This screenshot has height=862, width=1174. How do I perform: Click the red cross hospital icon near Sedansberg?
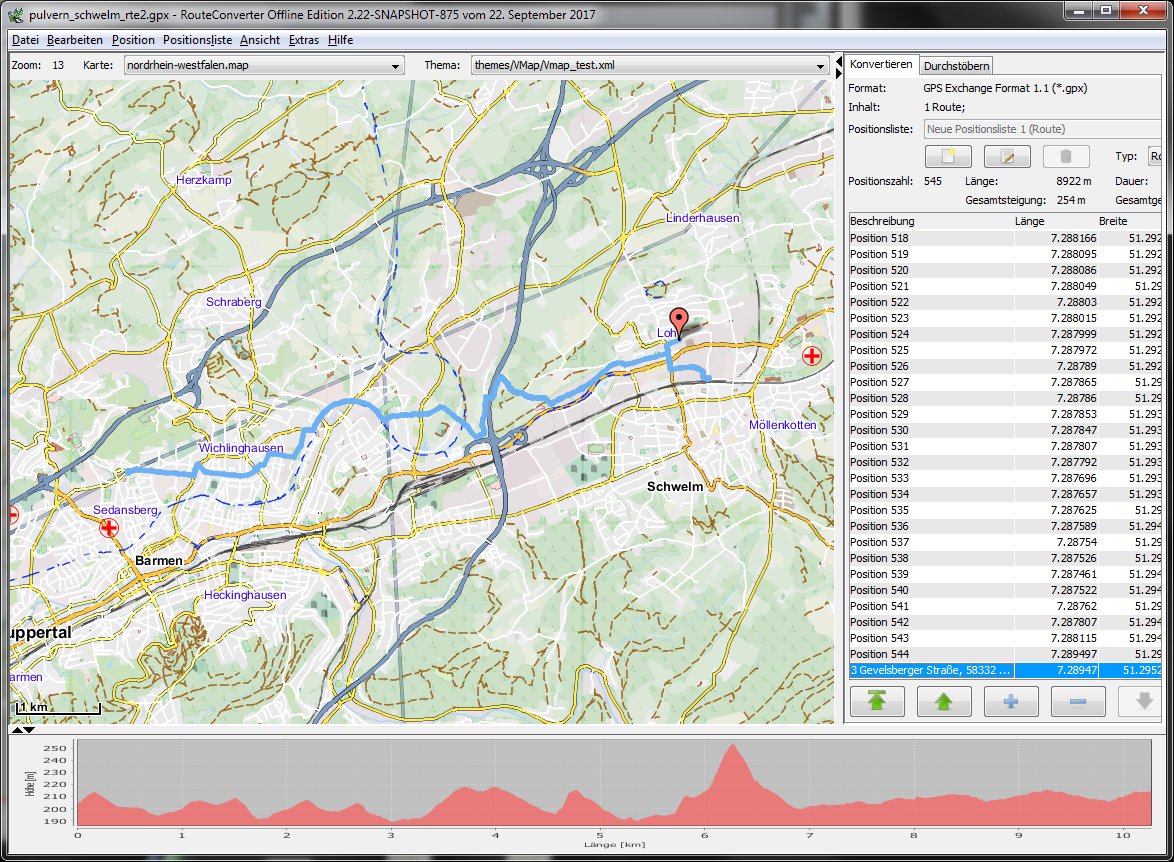(x=110, y=527)
